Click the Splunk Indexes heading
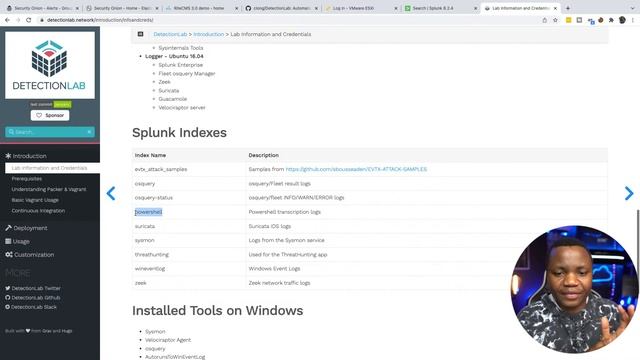Viewport: 640px width, 360px height. (179, 133)
